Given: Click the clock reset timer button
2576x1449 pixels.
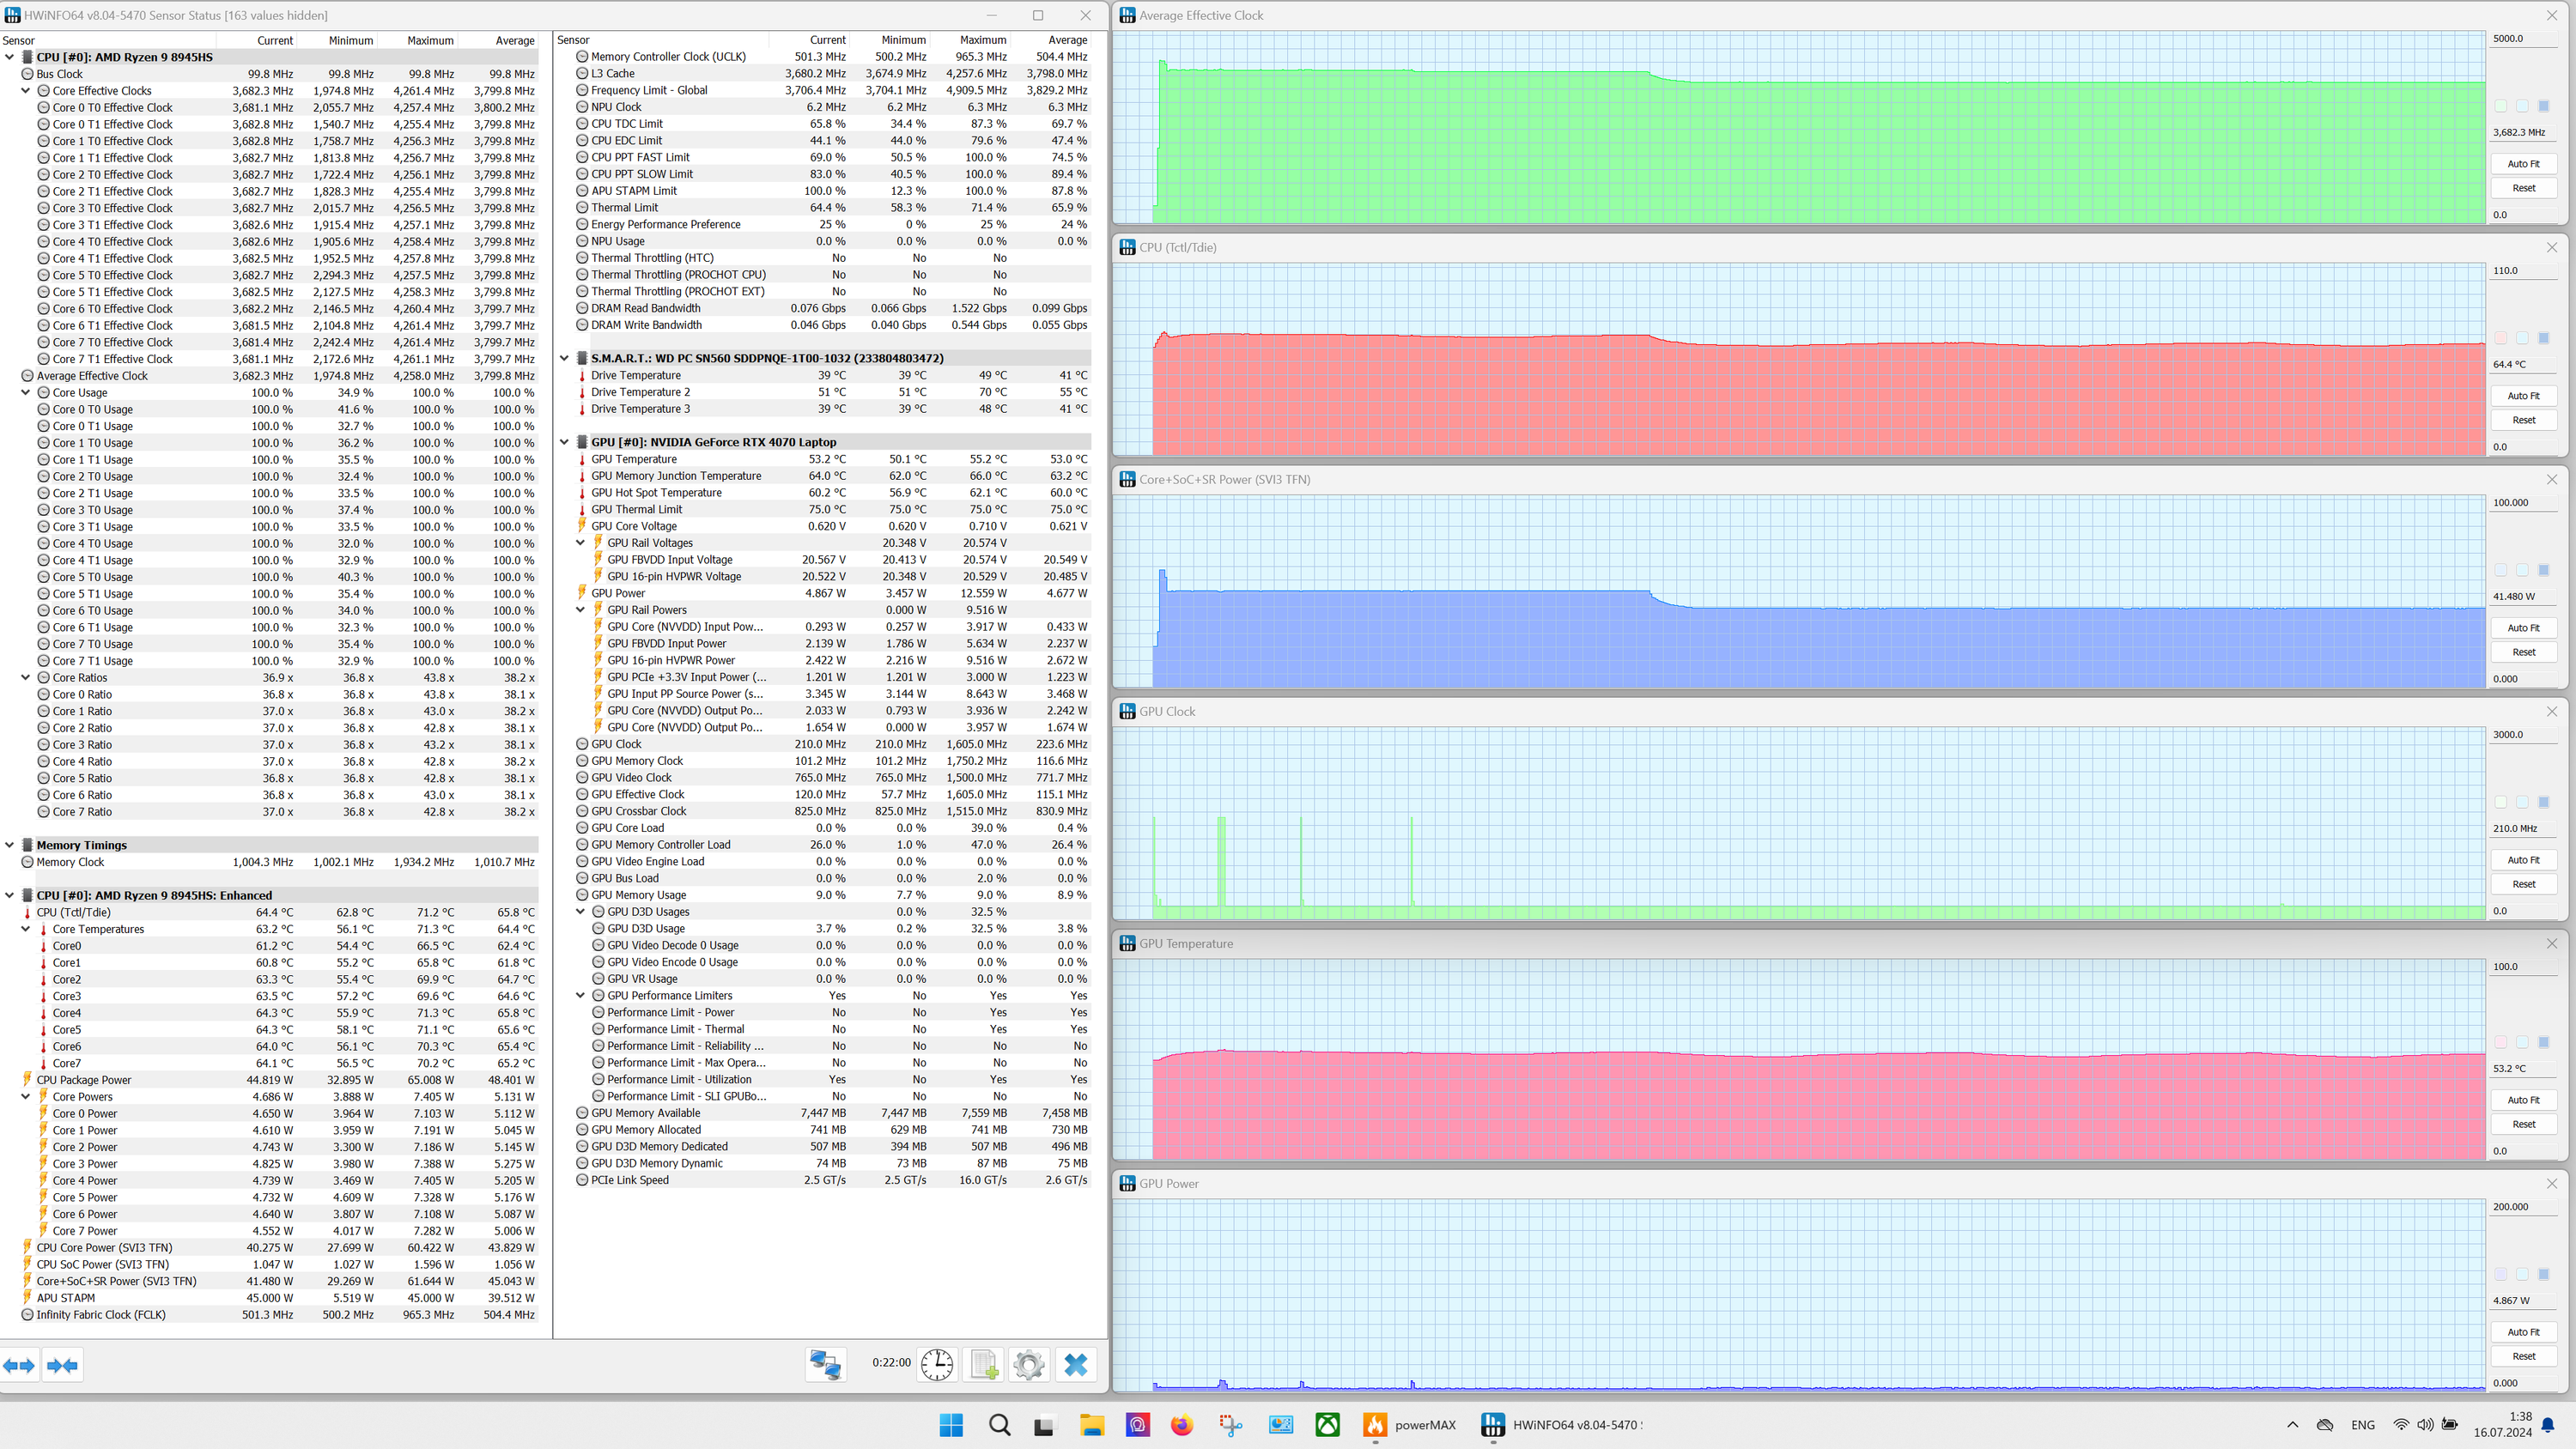Looking at the screenshot, I should (x=937, y=1365).
